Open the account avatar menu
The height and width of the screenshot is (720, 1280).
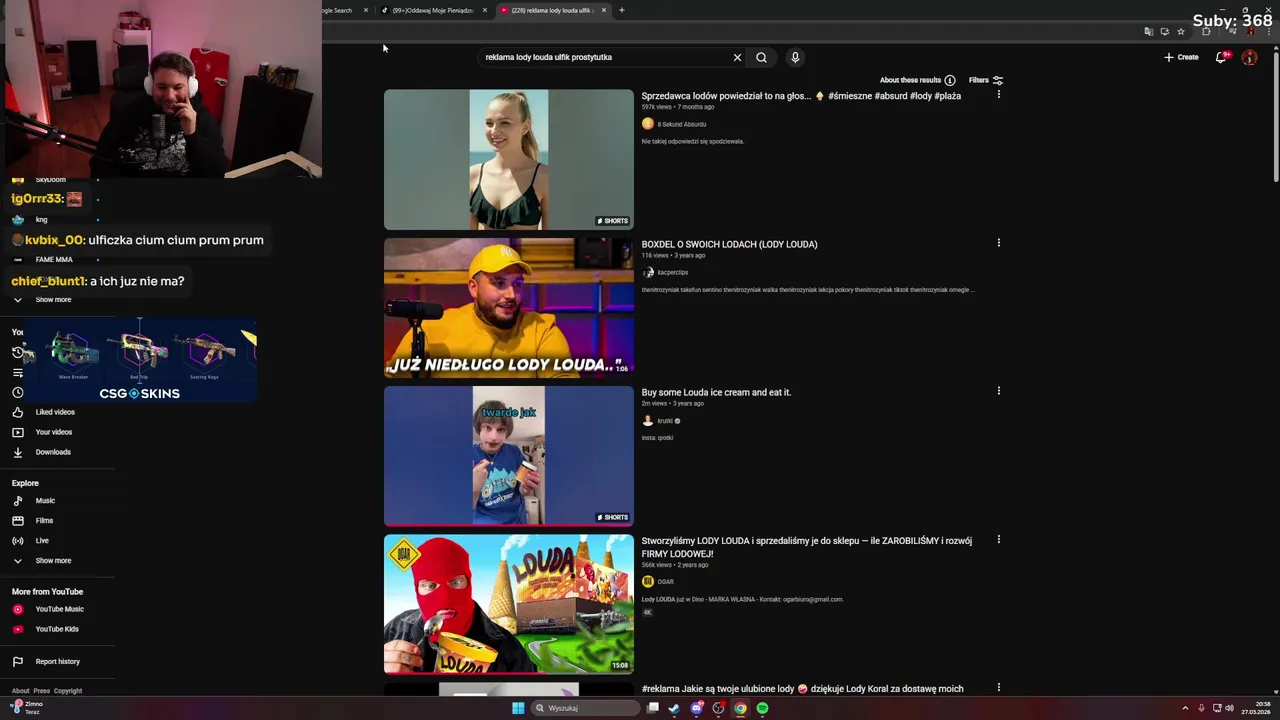click(1249, 57)
